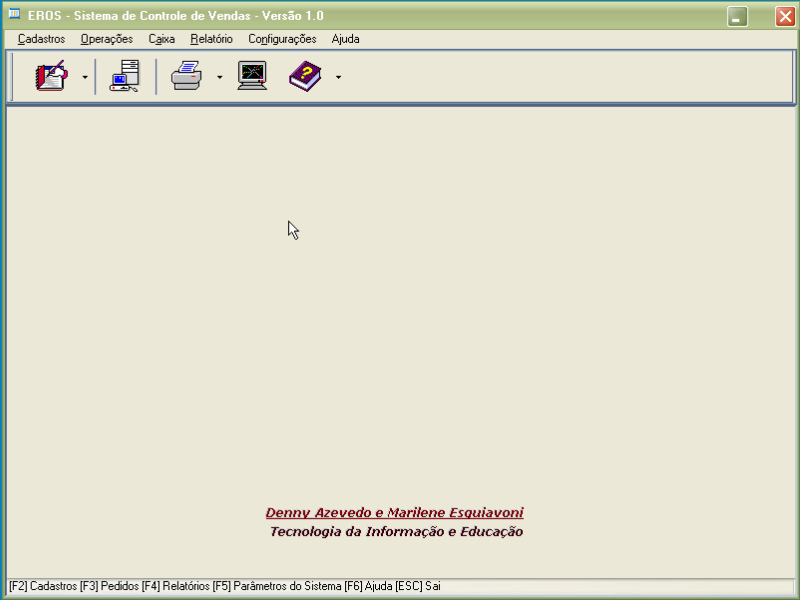
Task: Click the status bar shortcut keys text
Action: click(224, 586)
